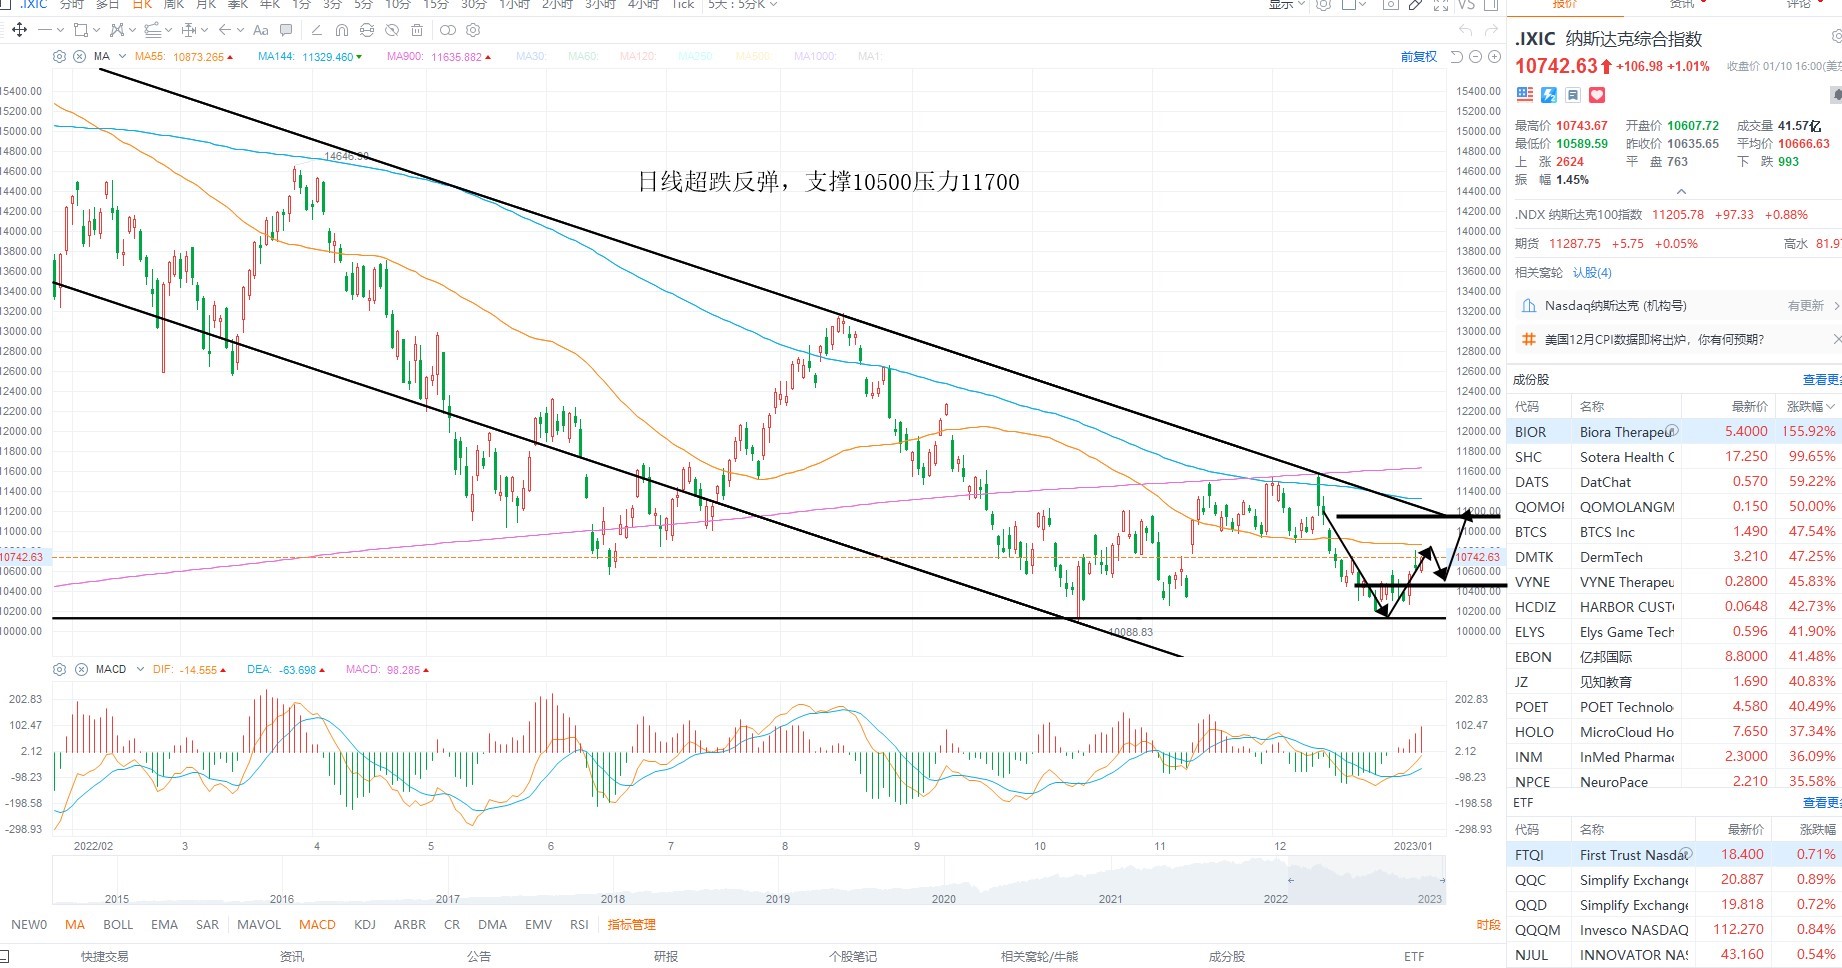Toggle the 前复权 price adjustment option
Viewport: 1842px width, 968px height.
click(x=1418, y=57)
